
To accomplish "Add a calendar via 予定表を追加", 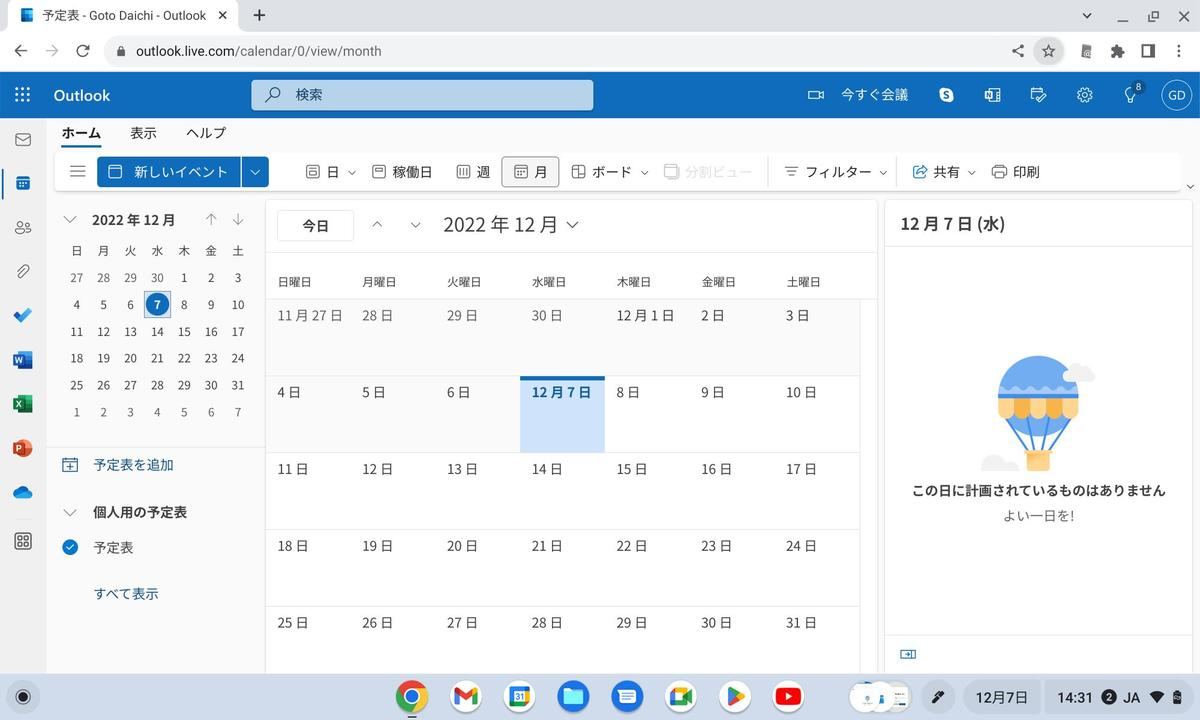I will point(118,465).
